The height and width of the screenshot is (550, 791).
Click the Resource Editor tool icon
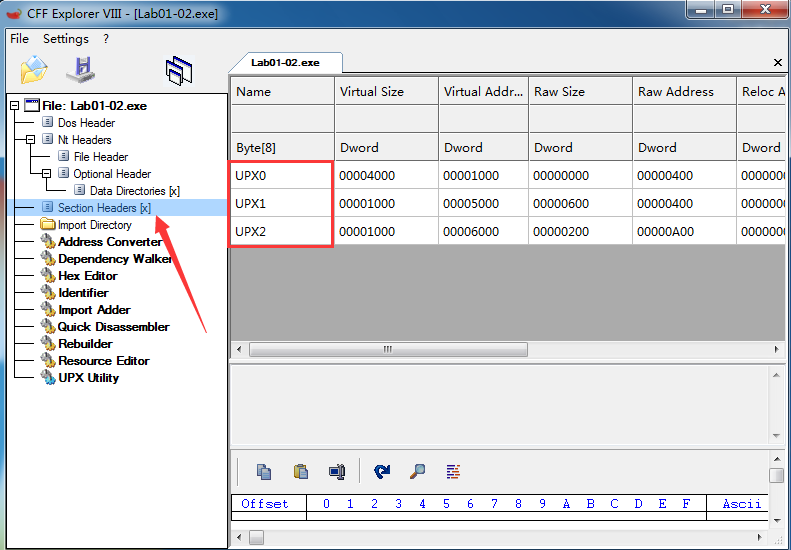(x=48, y=361)
